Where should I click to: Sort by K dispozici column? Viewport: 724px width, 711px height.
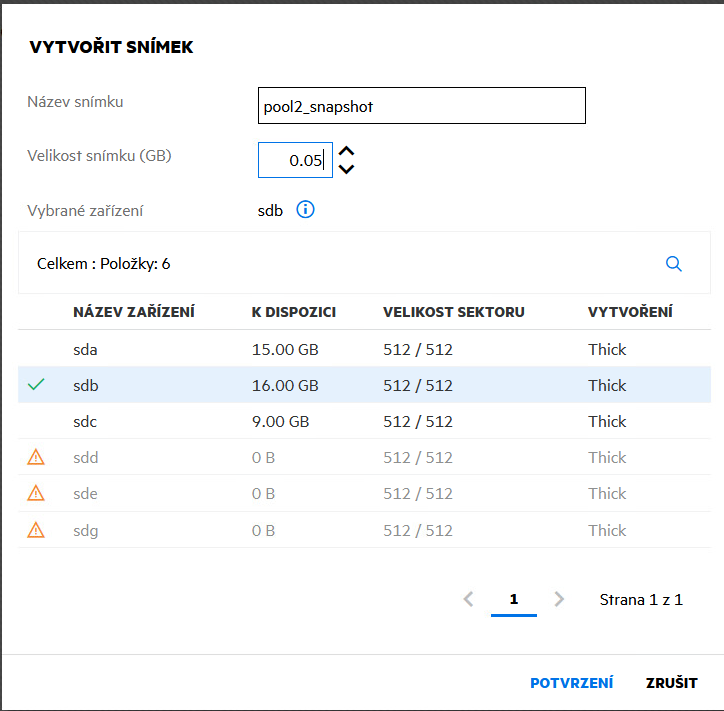click(x=293, y=312)
